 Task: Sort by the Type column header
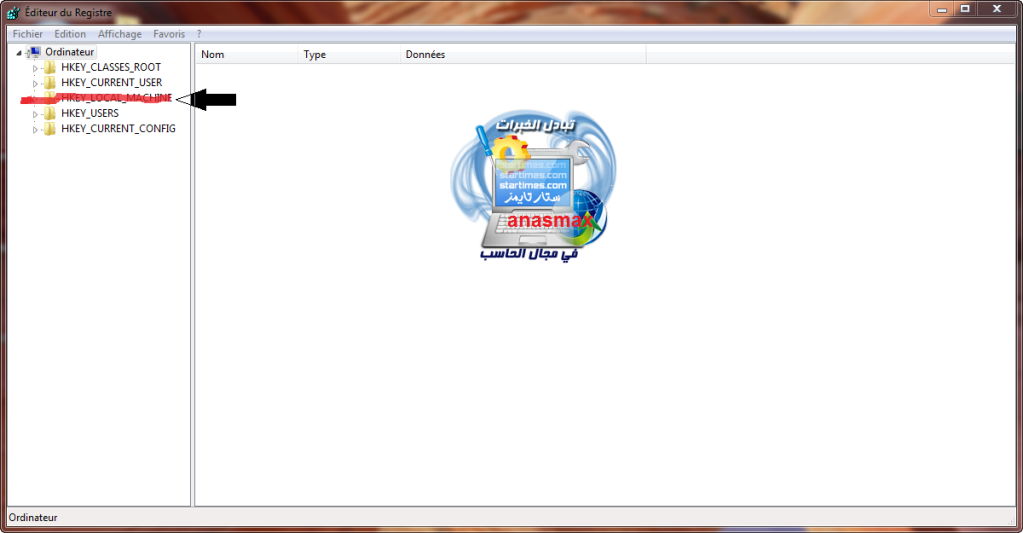(x=349, y=55)
